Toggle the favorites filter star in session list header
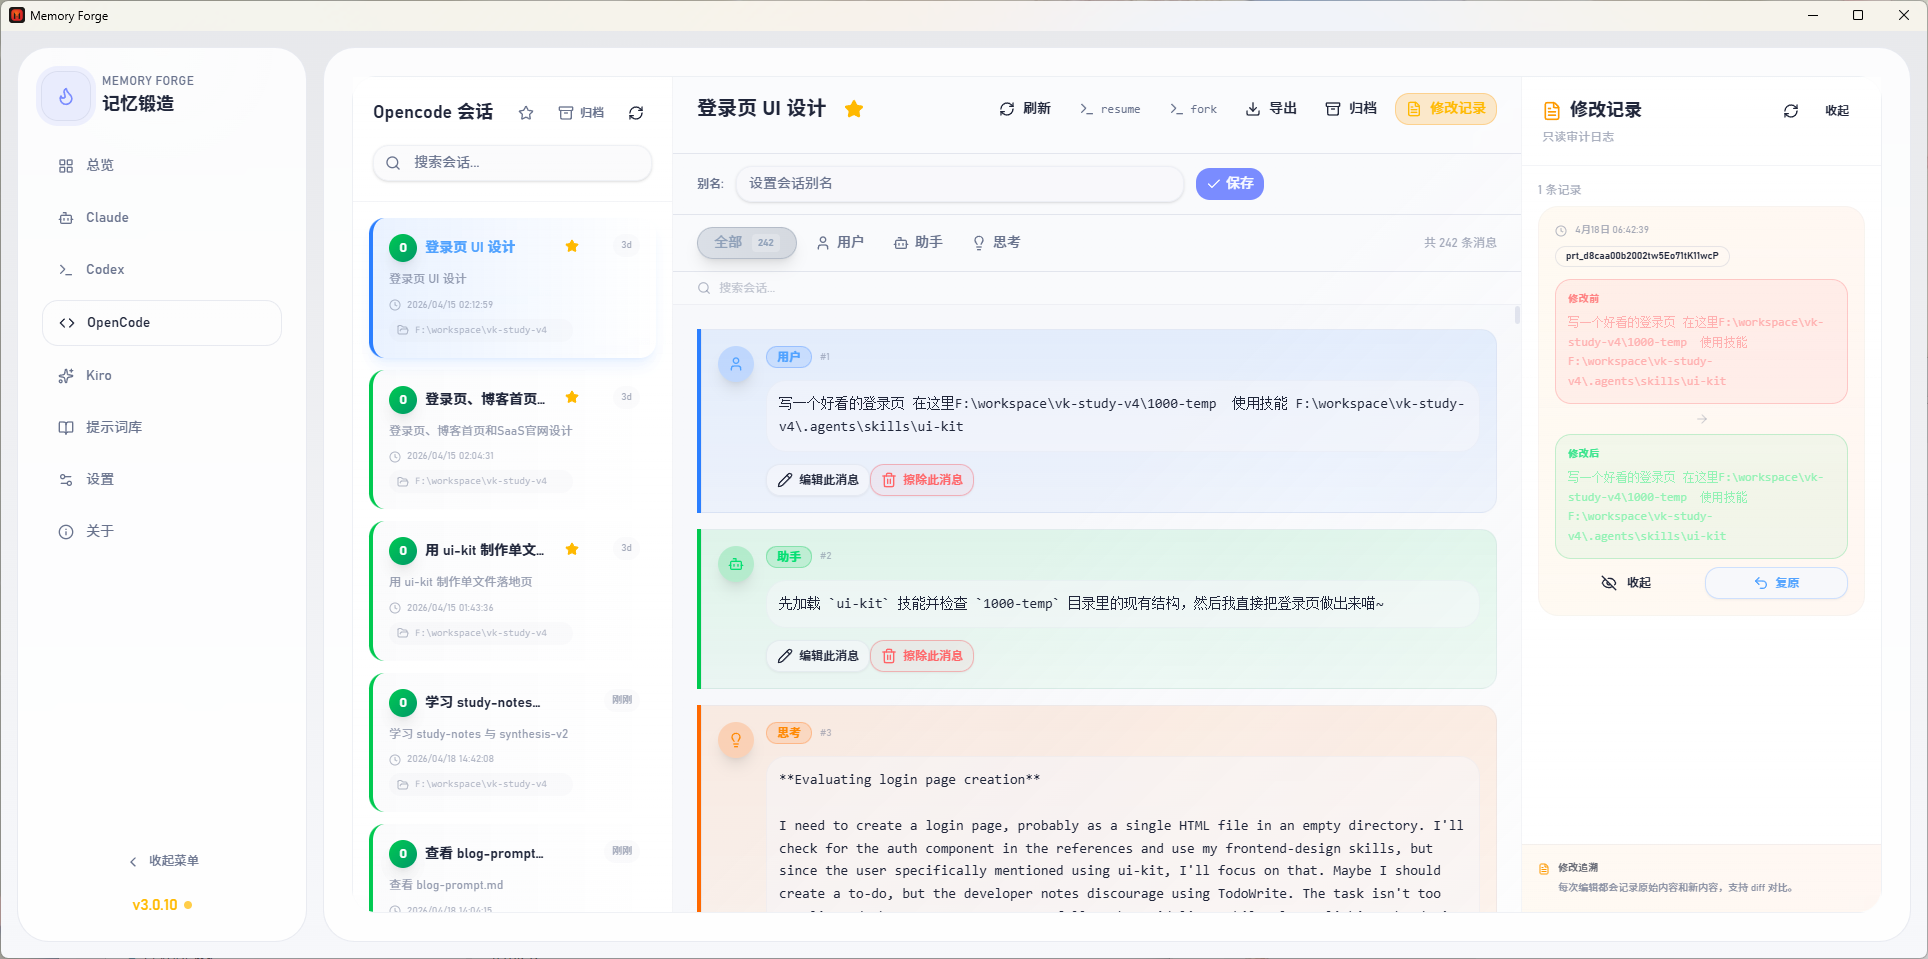This screenshot has width=1928, height=959. tap(526, 113)
